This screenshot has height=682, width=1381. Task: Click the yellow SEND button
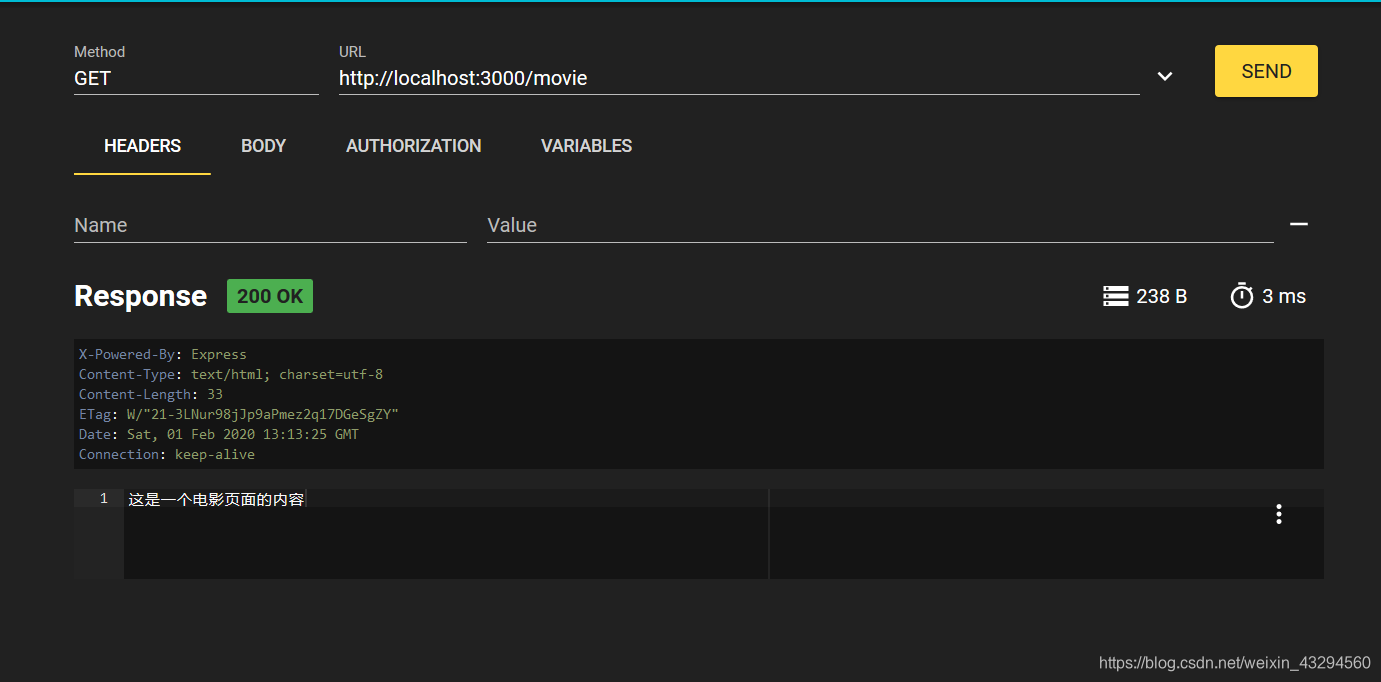point(1266,71)
